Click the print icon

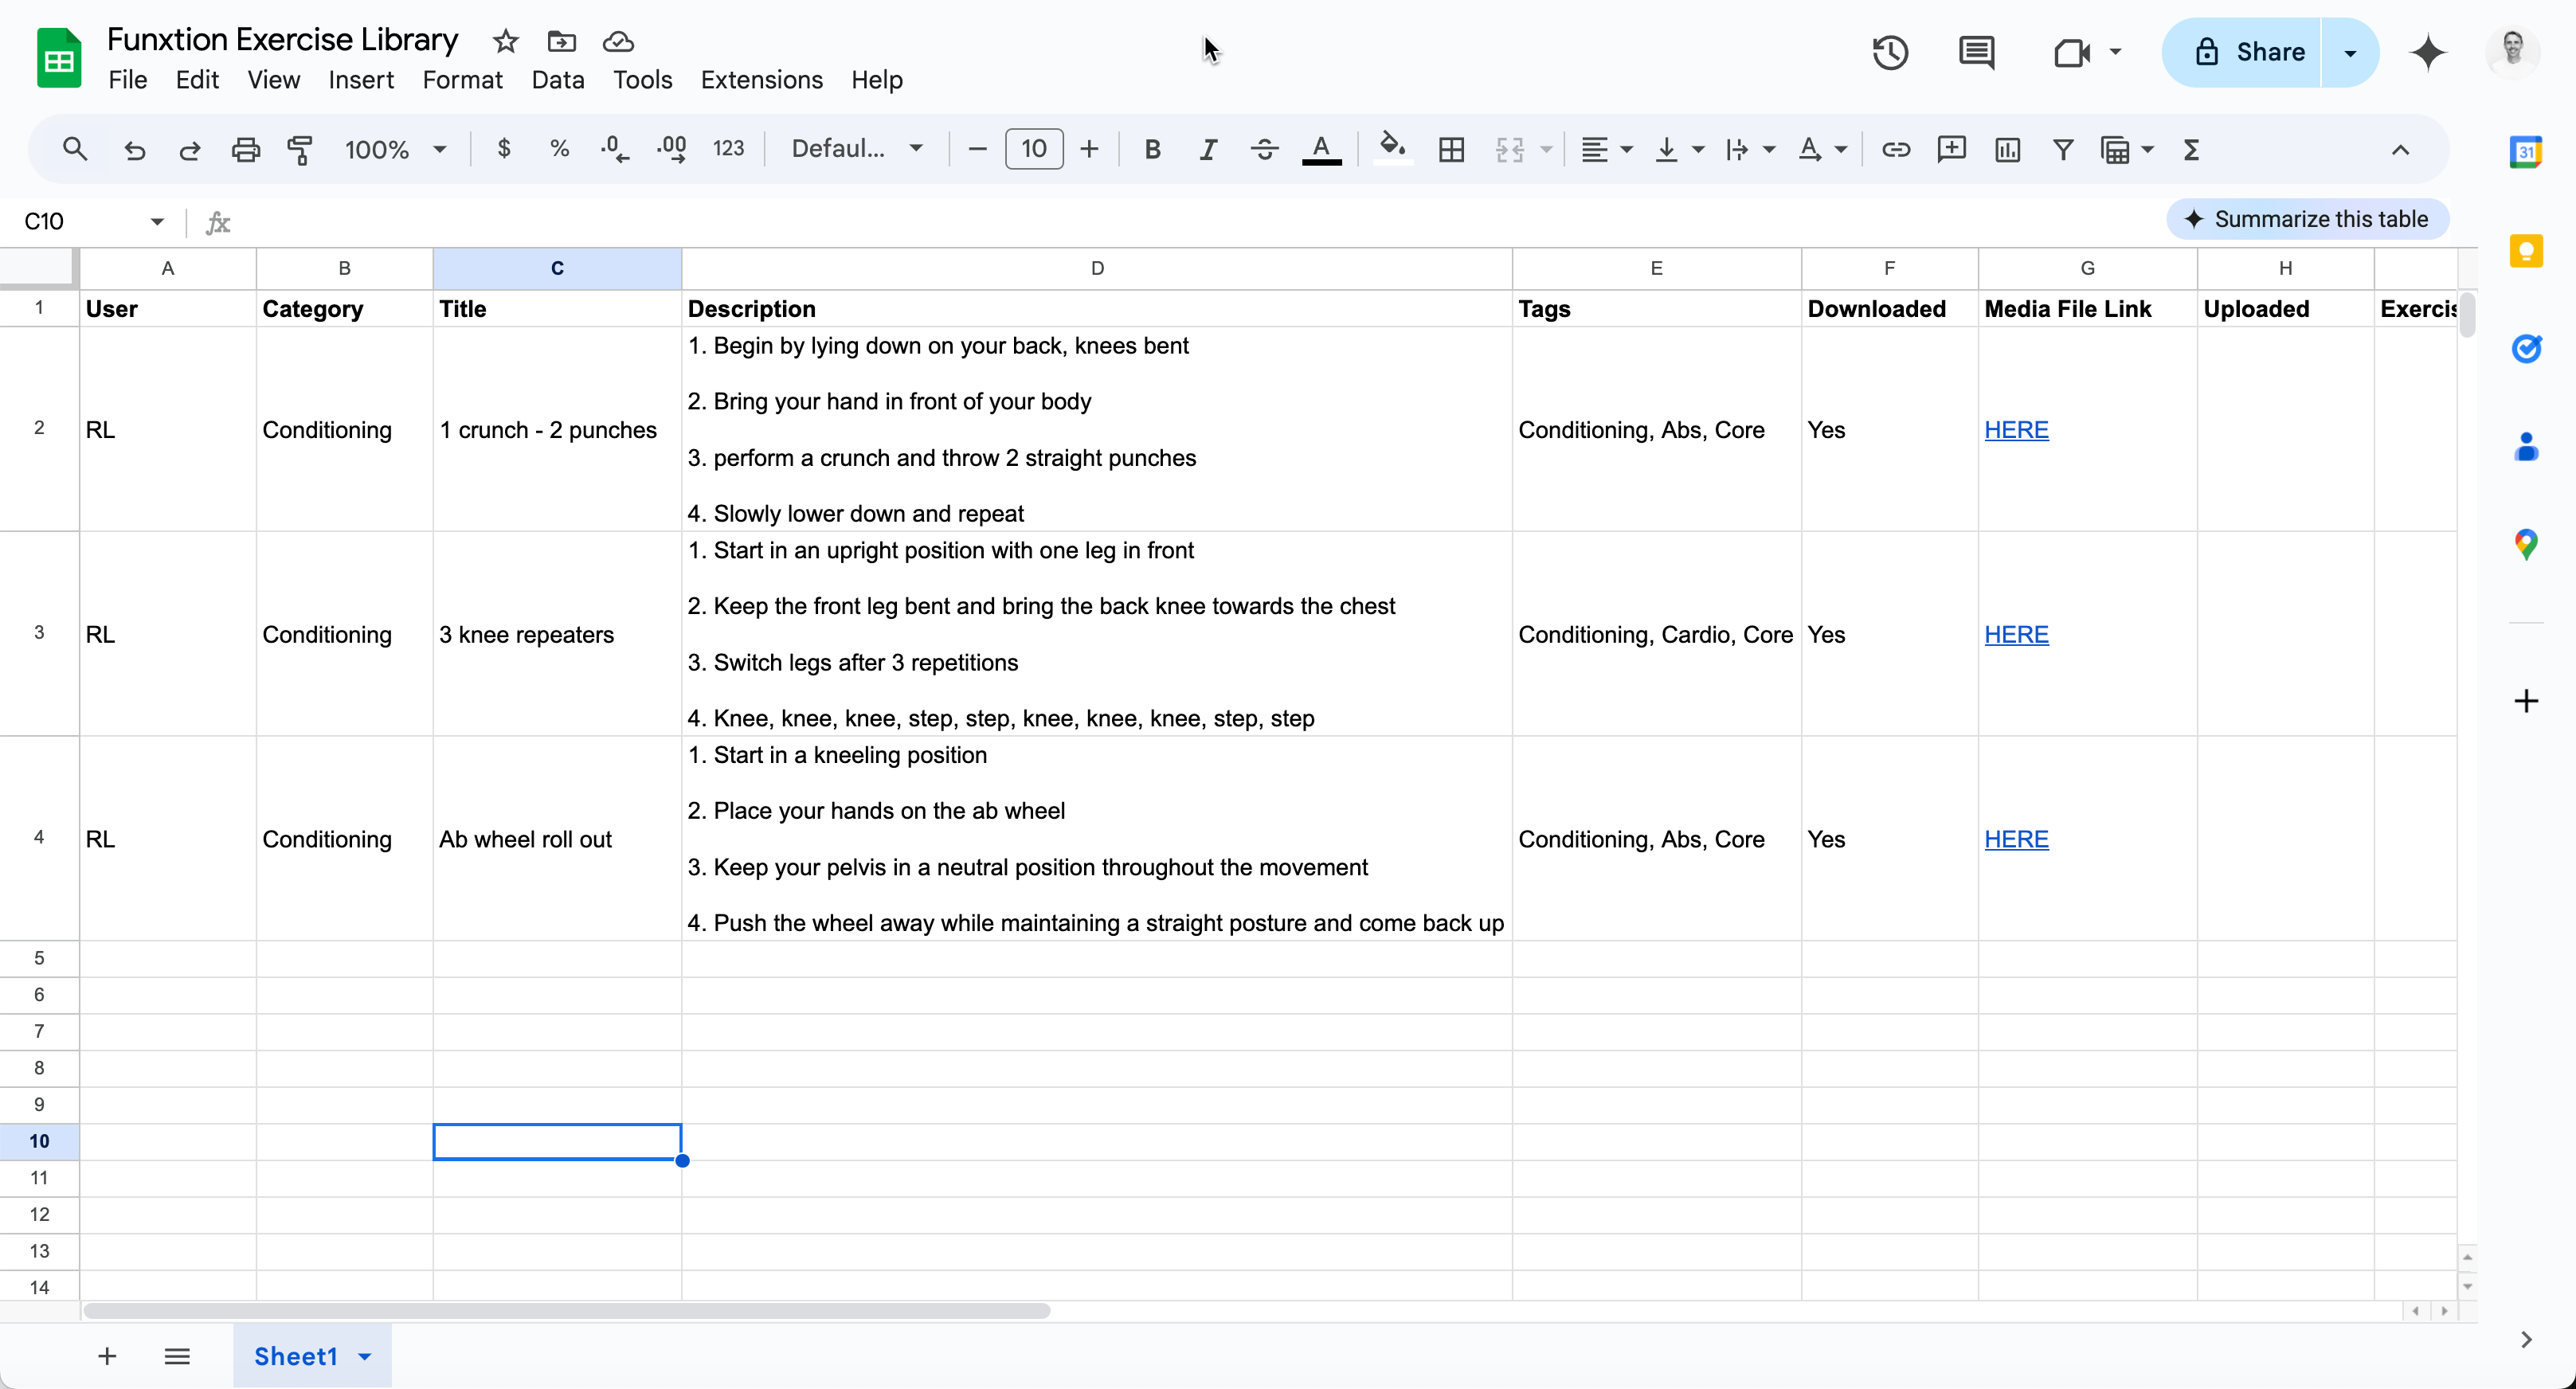tap(245, 150)
